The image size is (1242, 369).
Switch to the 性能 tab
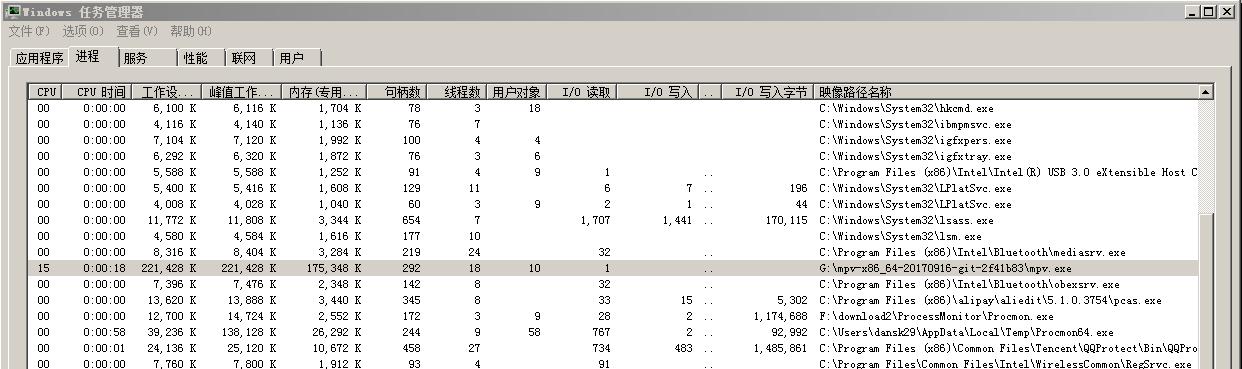[x=201, y=58]
